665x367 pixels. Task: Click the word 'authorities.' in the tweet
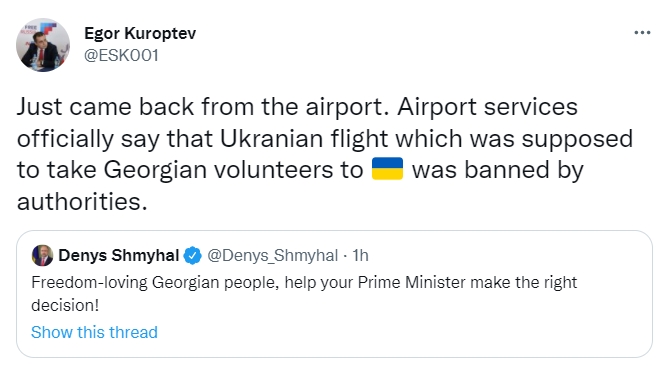tap(82, 201)
